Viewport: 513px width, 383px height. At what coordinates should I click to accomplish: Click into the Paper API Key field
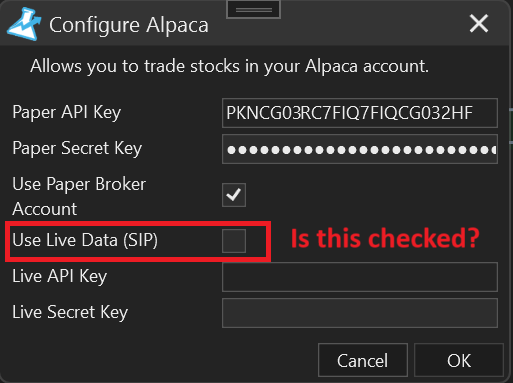coord(360,113)
